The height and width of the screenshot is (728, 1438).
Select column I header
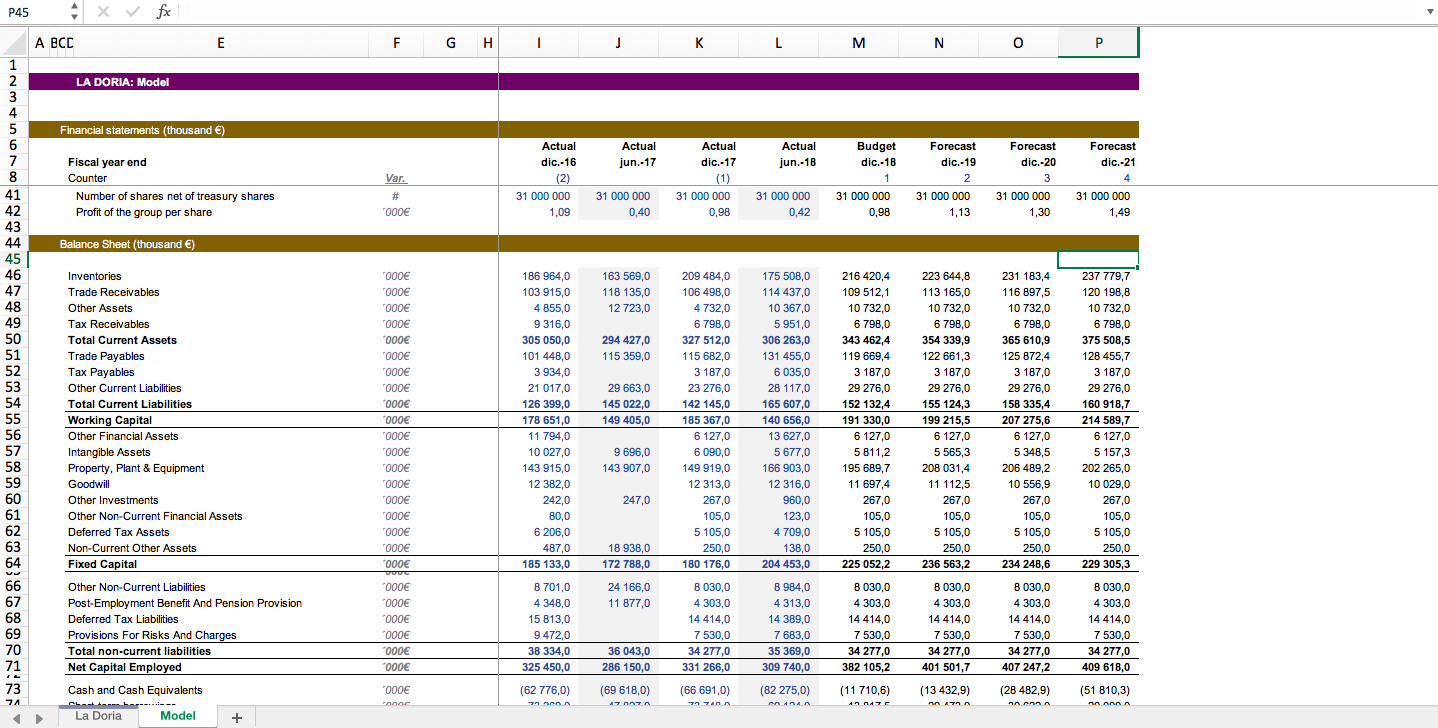(539, 43)
